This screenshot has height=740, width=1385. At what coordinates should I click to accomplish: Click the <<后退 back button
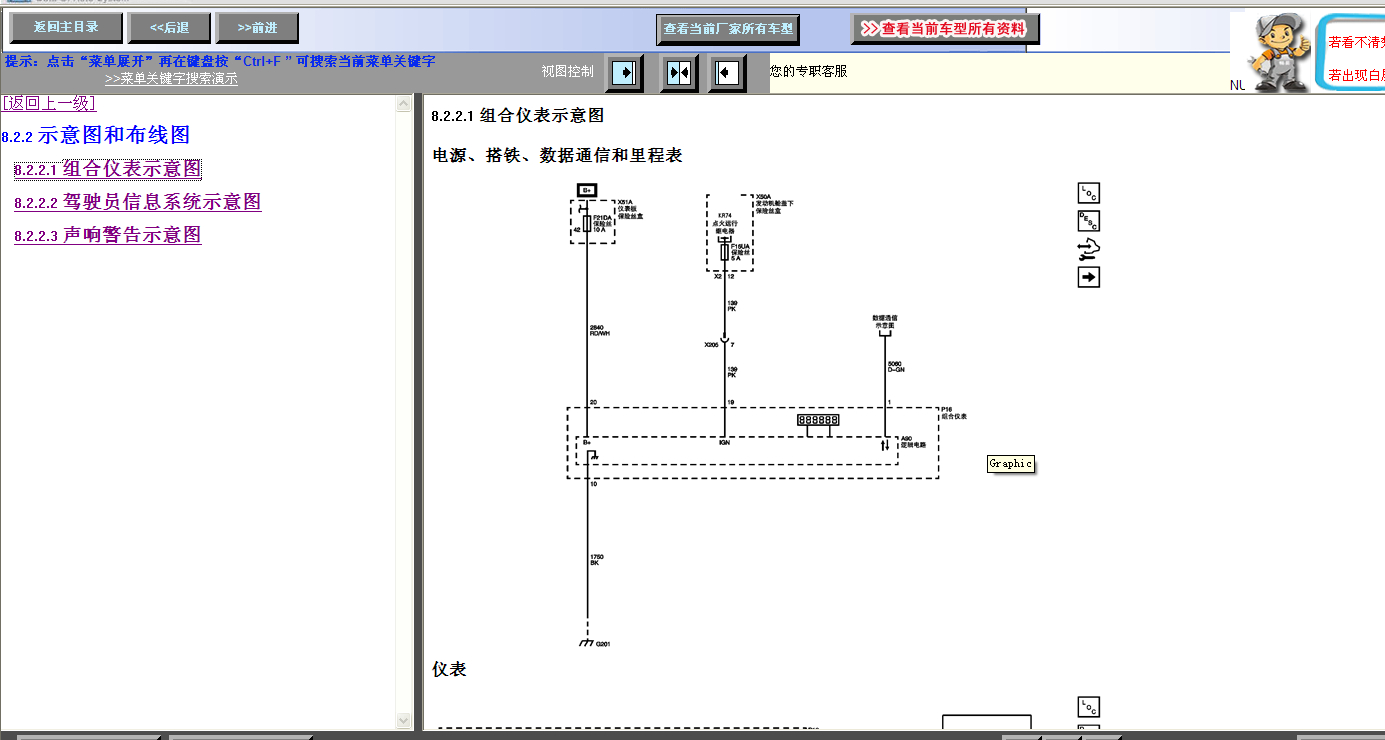(x=169, y=27)
